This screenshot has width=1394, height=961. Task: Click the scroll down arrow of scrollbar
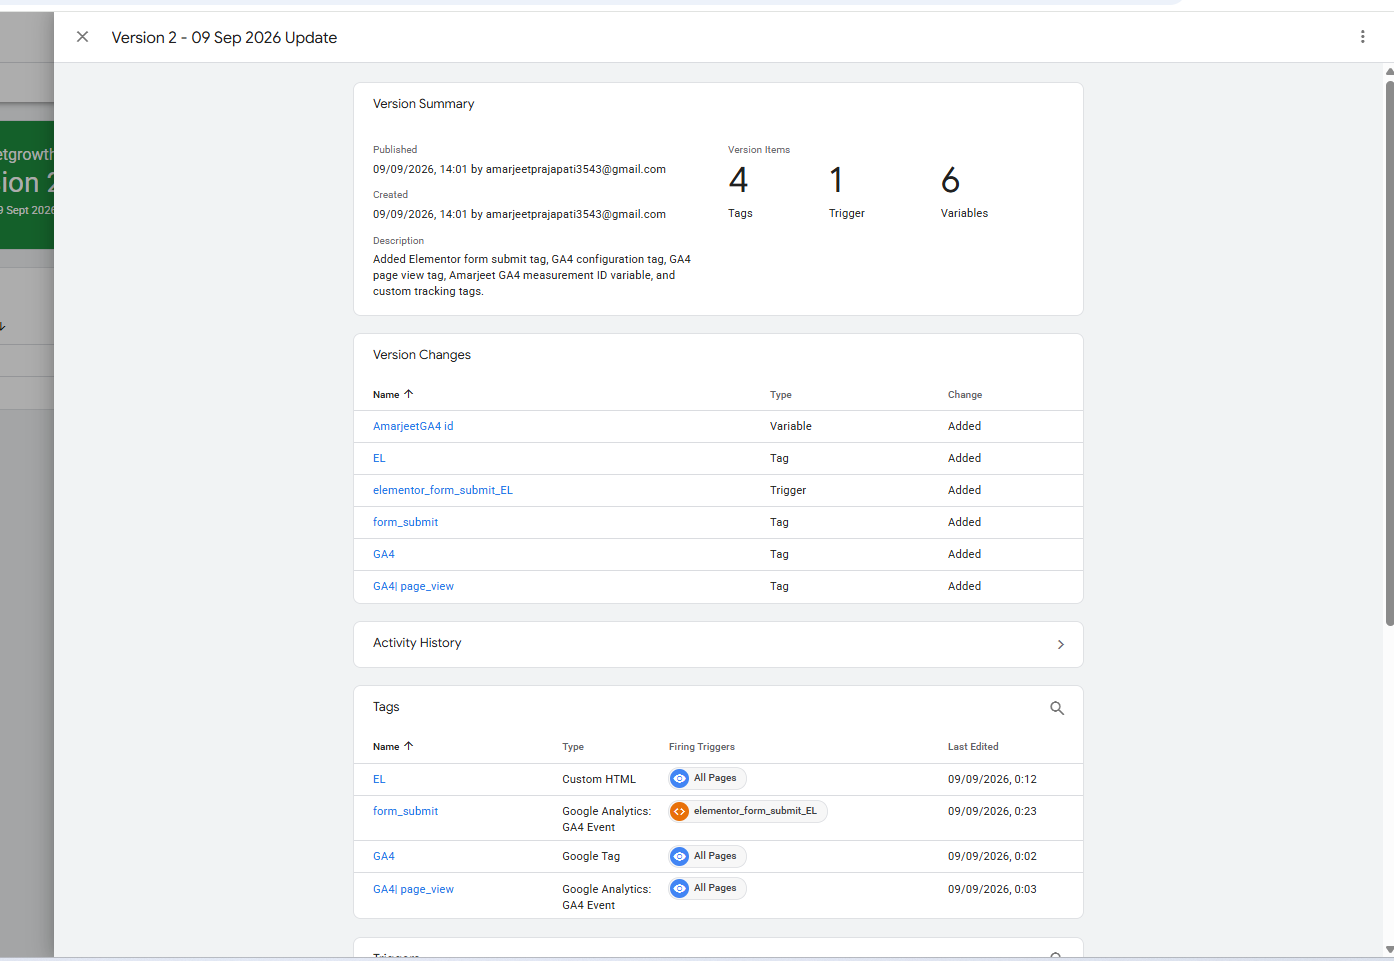pos(1389,950)
